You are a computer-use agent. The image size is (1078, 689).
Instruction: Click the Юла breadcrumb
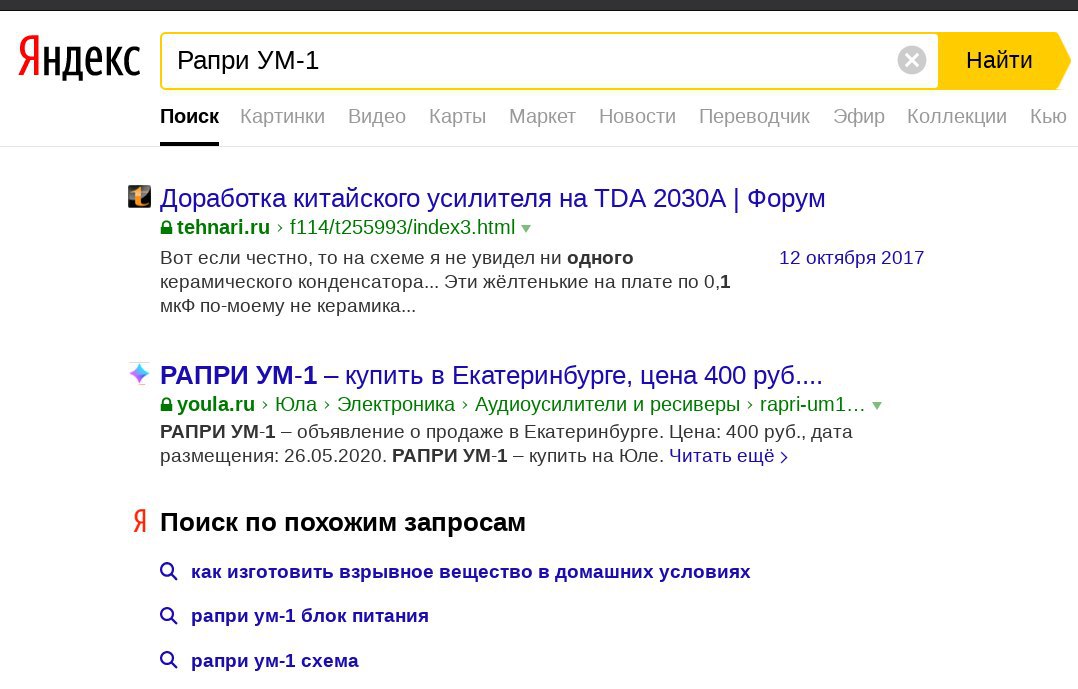click(x=296, y=404)
